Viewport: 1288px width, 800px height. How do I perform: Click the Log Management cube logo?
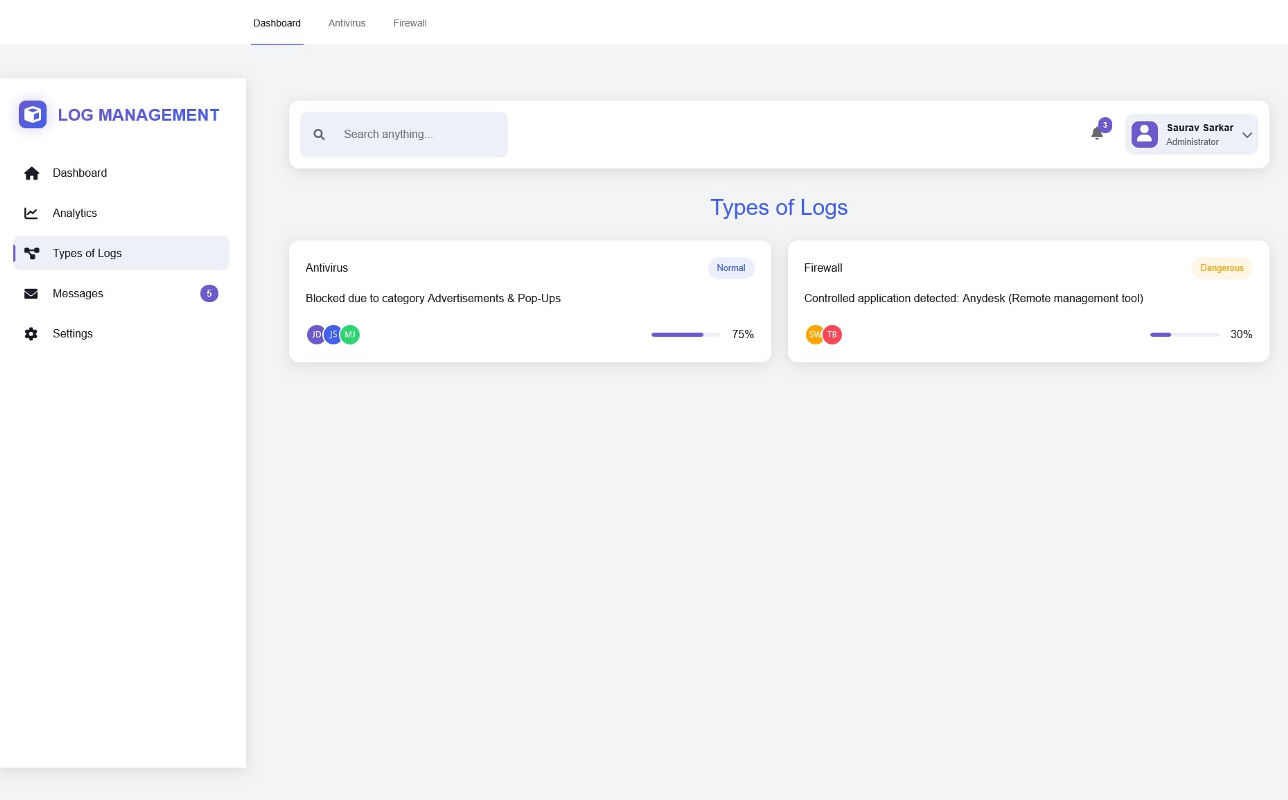pyautogui.click(x=33, y=115)
